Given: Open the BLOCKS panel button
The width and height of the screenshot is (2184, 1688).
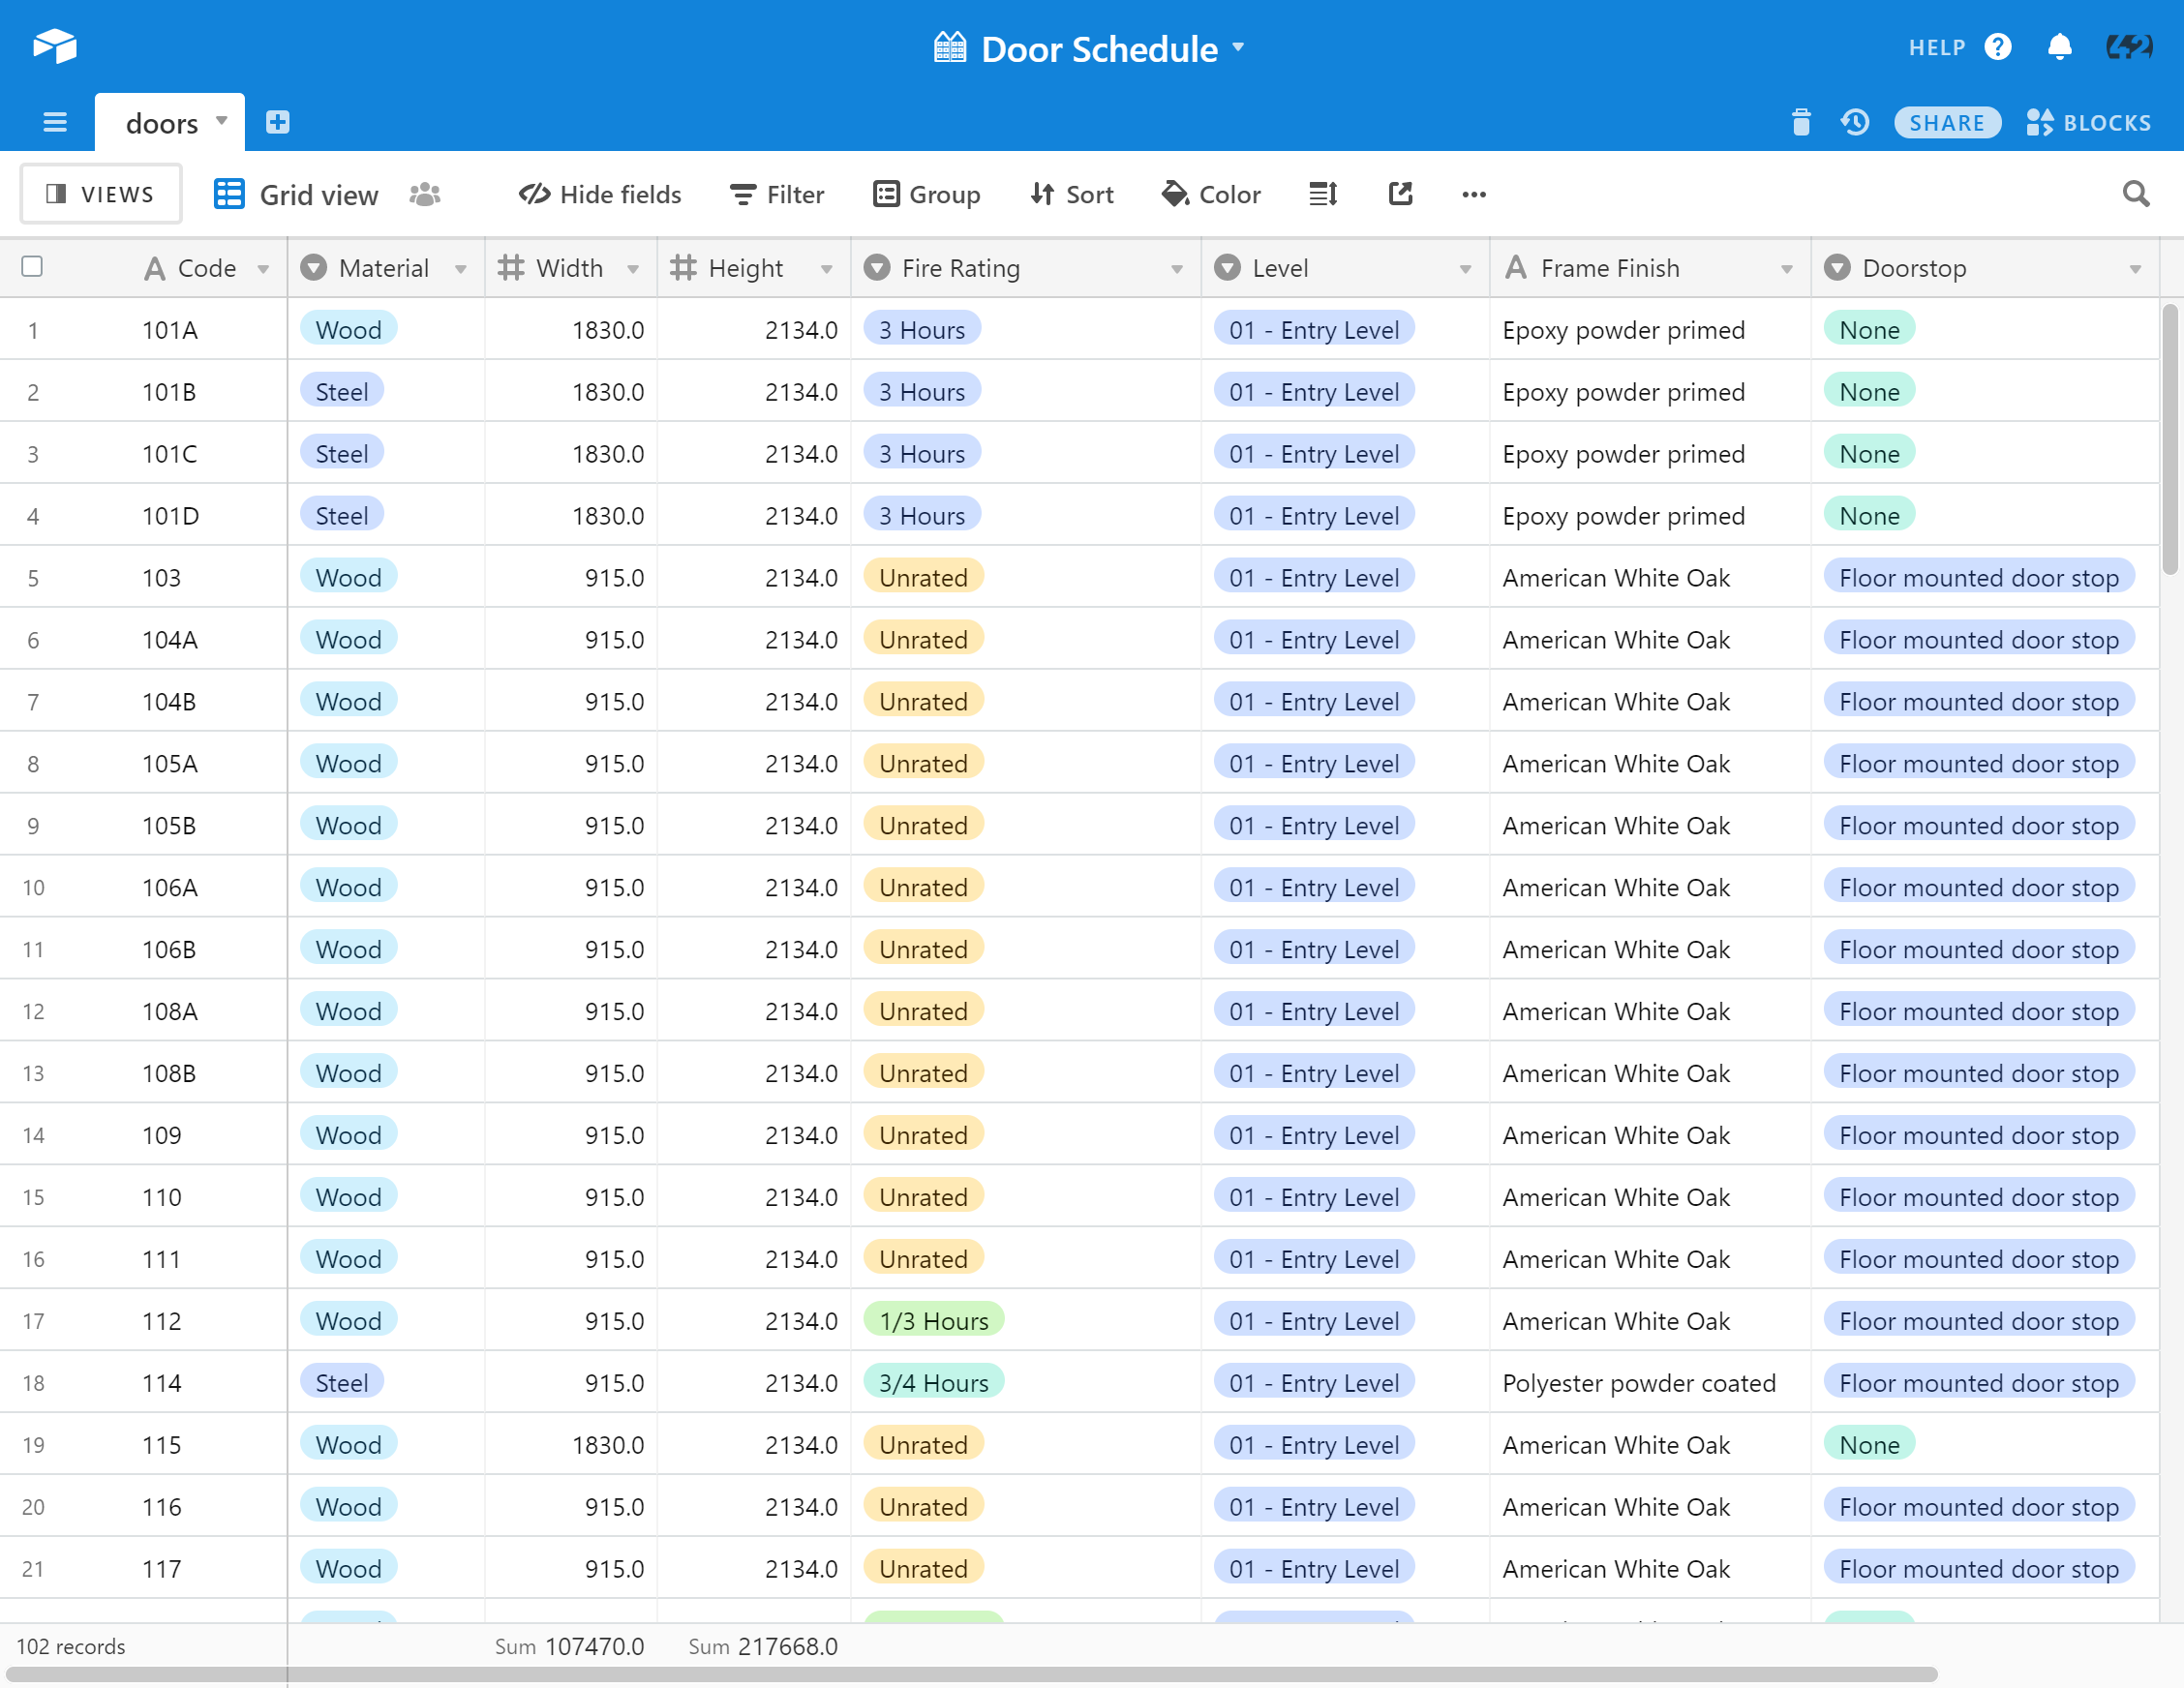Looking at the screenshot, I should pos(2089,122).
